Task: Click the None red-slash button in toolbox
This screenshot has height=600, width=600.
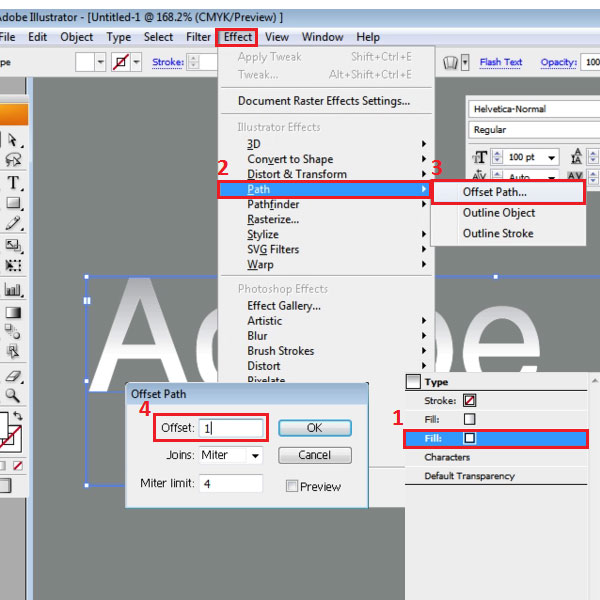Action: pos(18,466)
